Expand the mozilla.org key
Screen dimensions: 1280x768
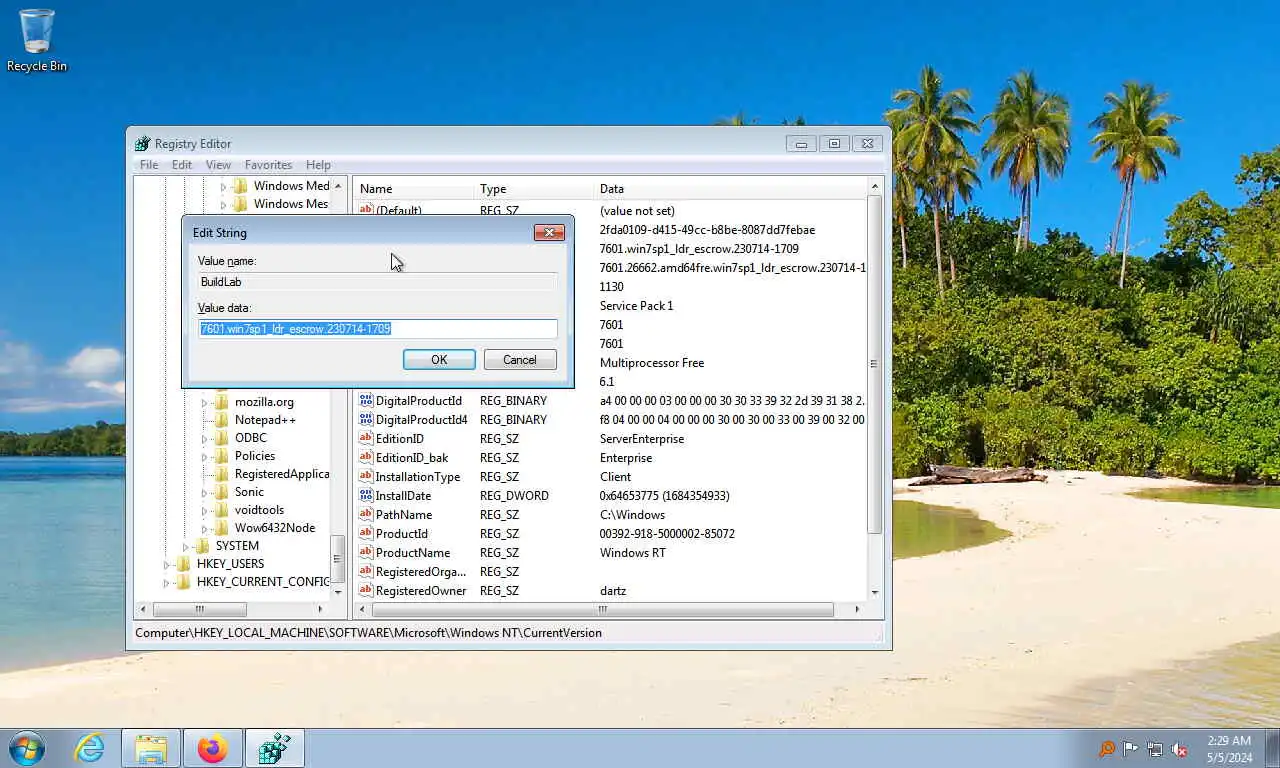tap(204, 402)
